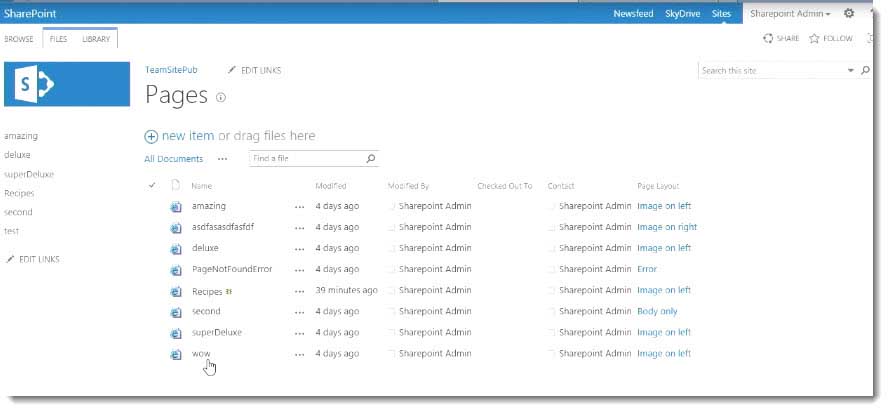Sort by the Modified column header

coord(331,186)
